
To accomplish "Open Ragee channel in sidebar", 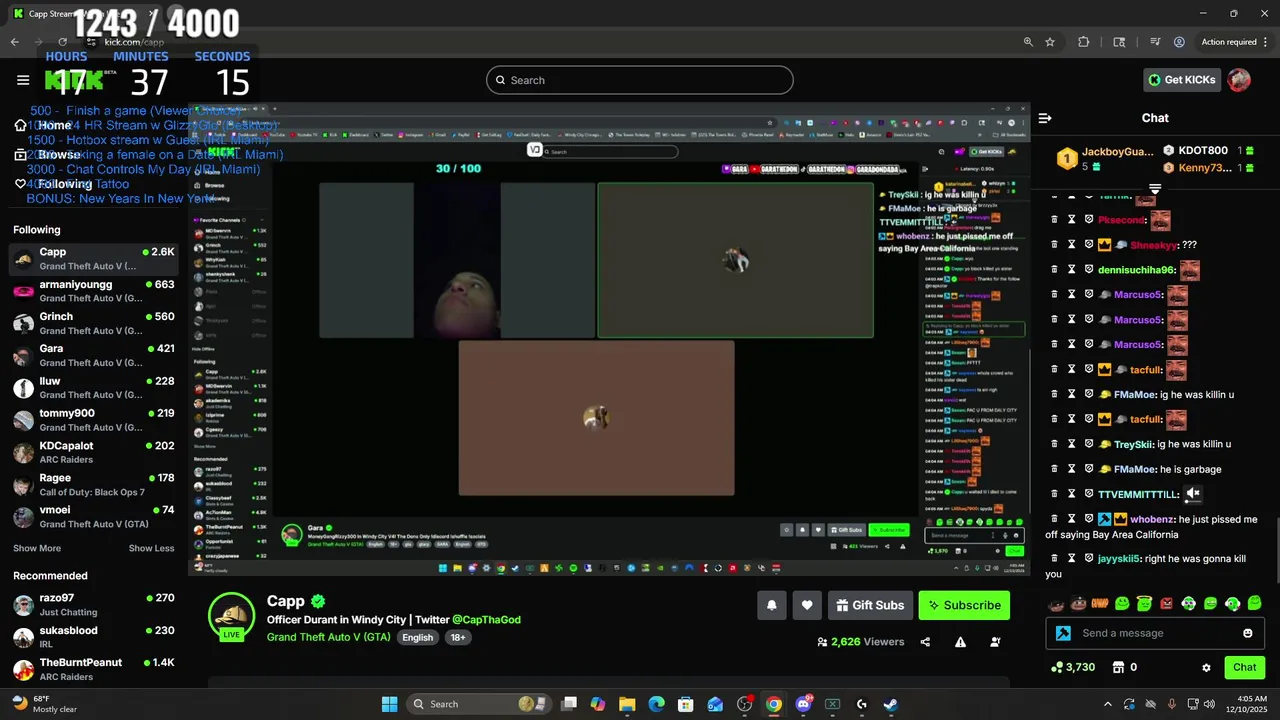I will coord(94,485).
